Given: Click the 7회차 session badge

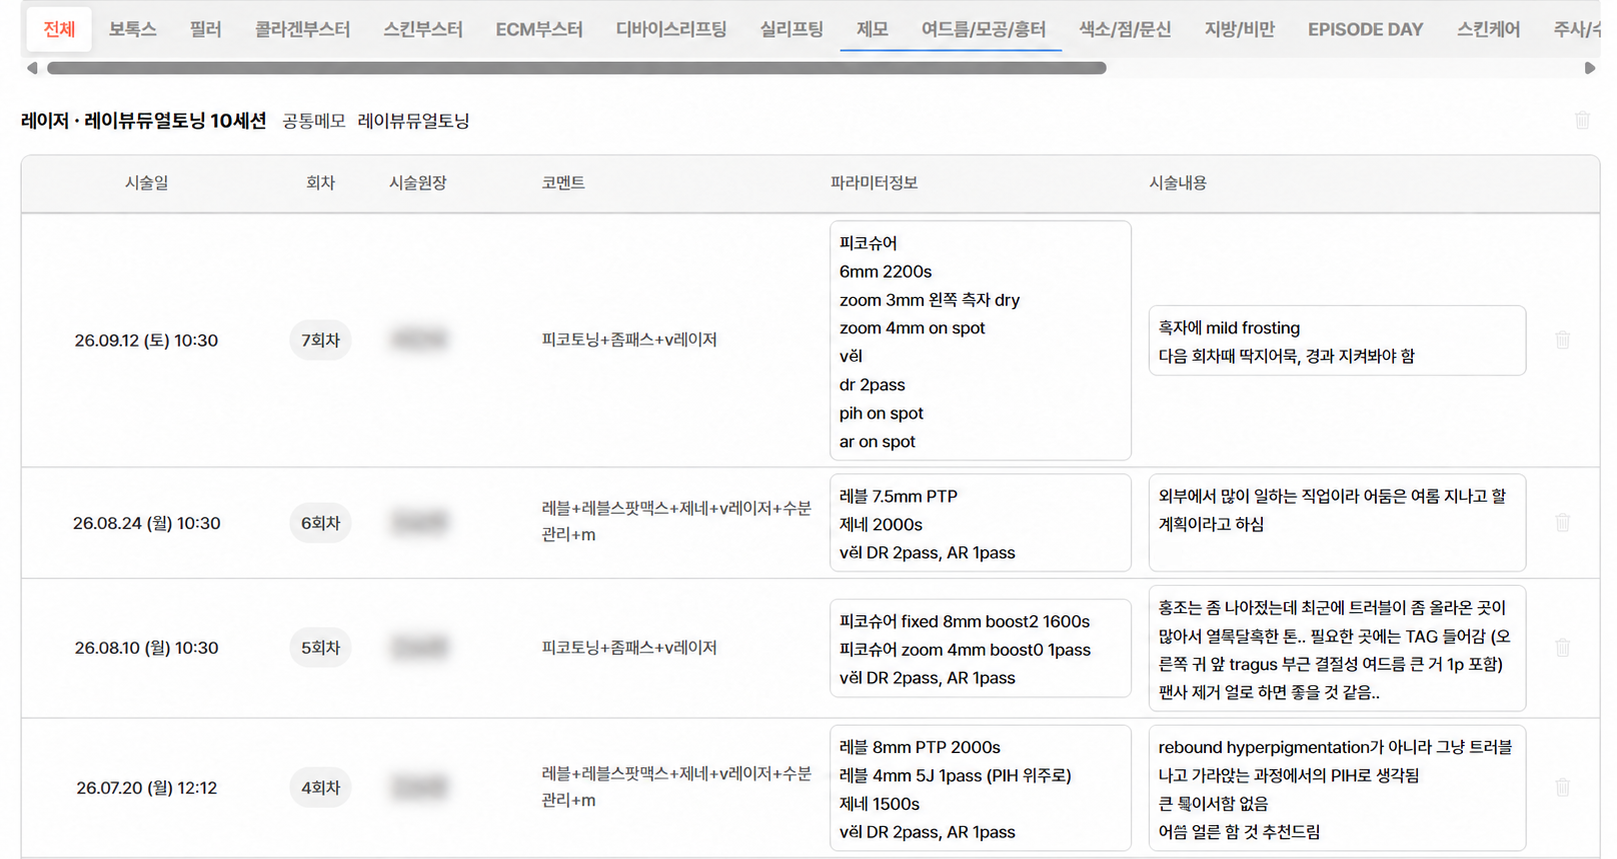Looking at the screenshot, I should pos(321,340).
